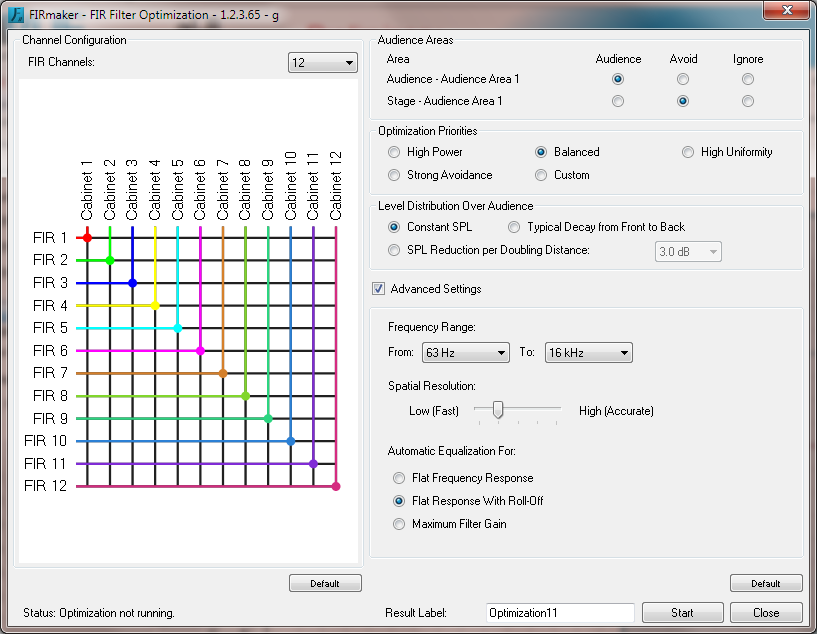Click the green FIR 2 Cabinet 2 node
The image size is (817, 634).
point(110,260)
